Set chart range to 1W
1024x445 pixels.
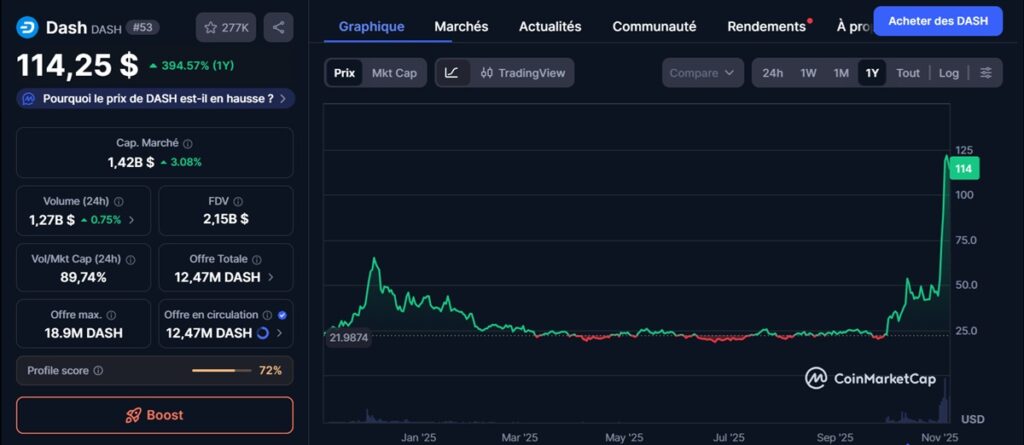pos(808,73)
